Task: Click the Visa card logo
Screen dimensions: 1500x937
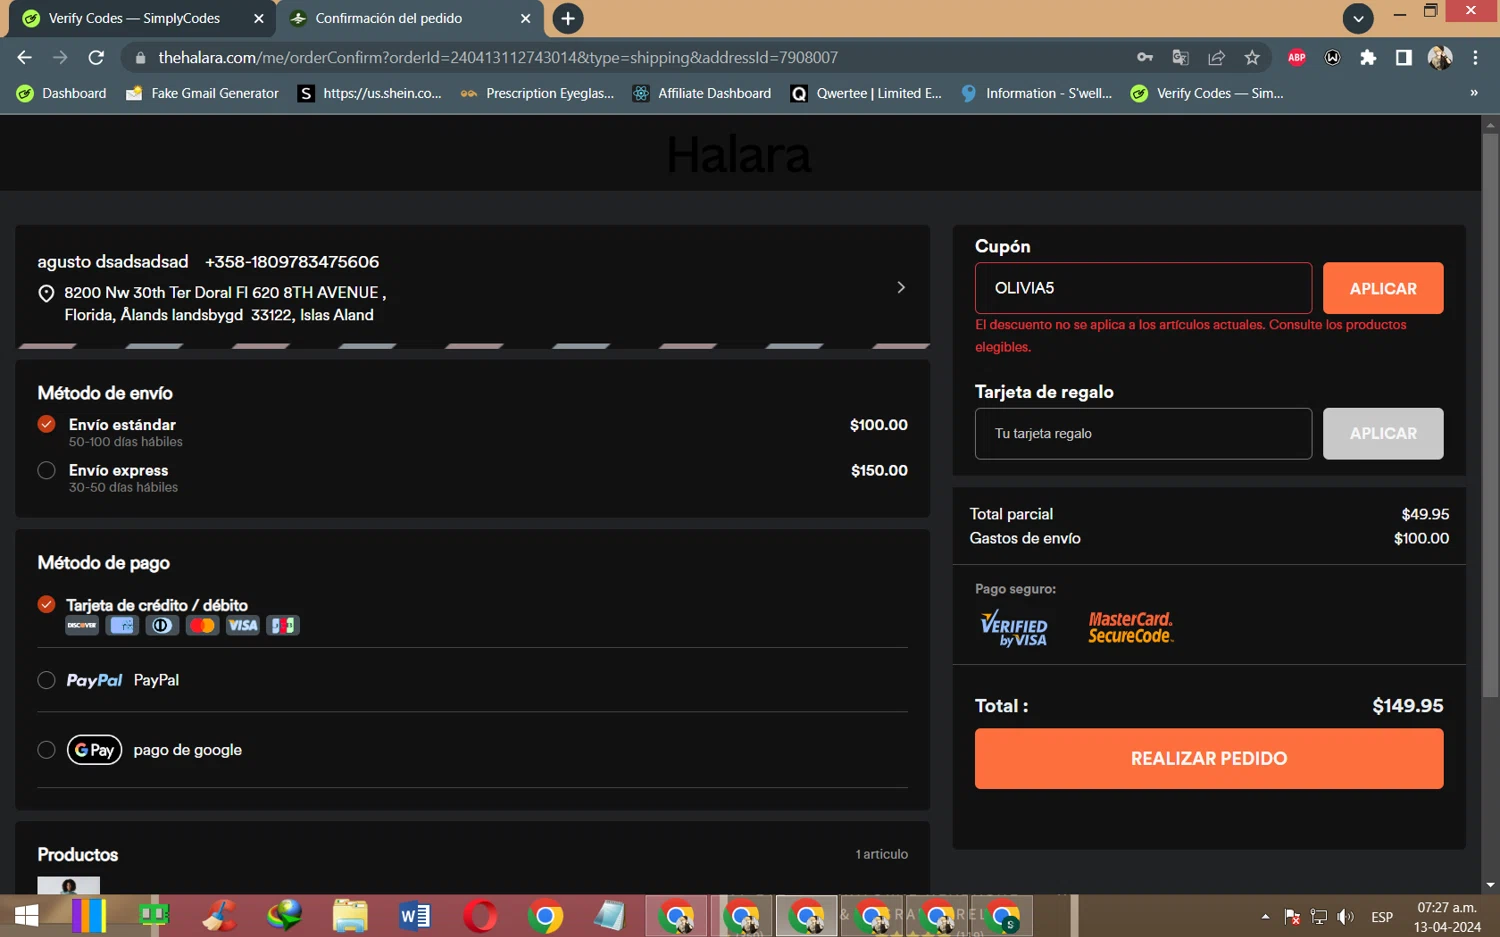Action: (242, 625)
